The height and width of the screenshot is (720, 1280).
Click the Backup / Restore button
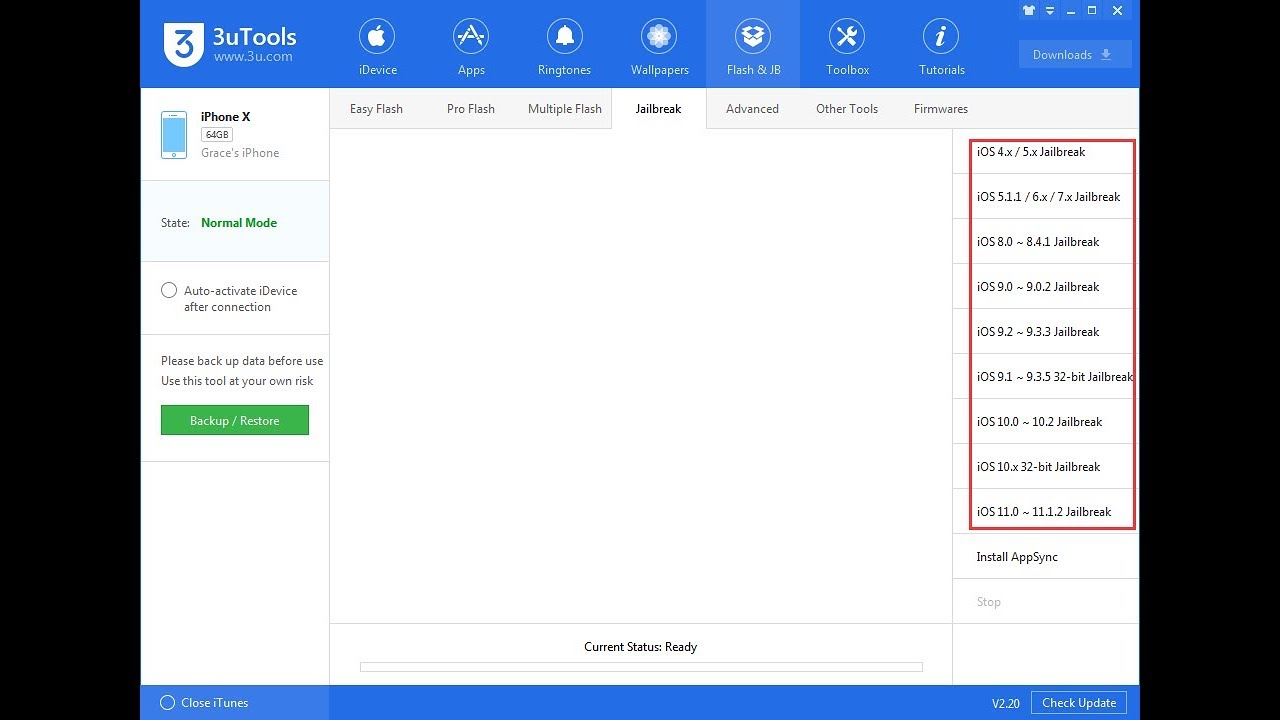(x=235, y=420)
